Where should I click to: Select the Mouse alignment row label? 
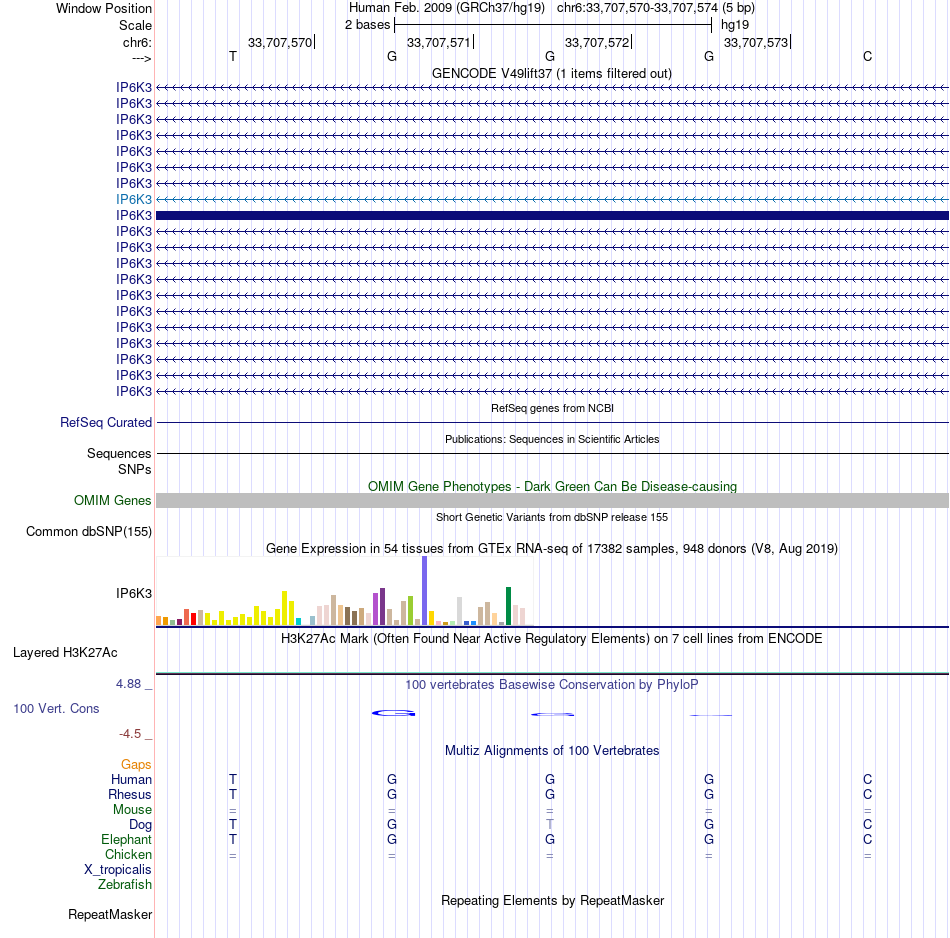pyautogui.click(x=132, y=810)
